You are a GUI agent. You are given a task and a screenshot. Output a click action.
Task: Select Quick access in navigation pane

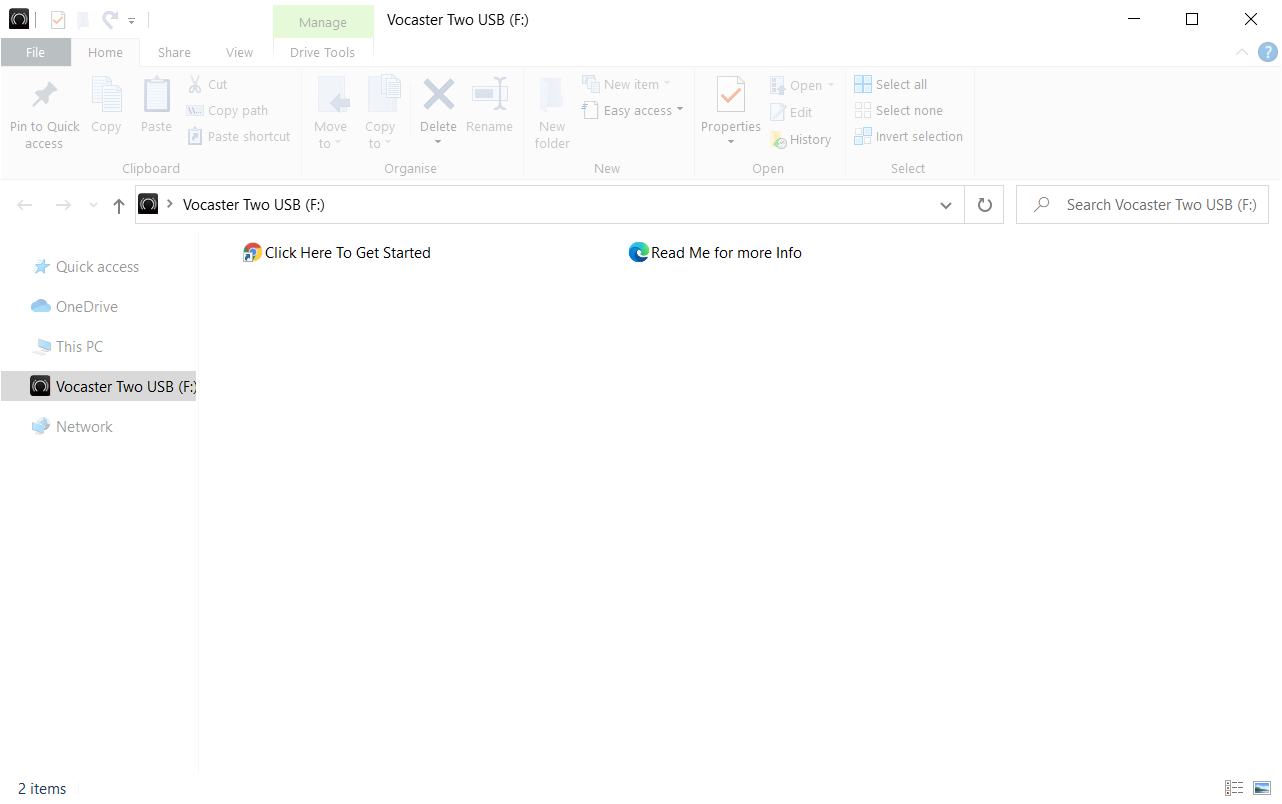coord(98,267)
